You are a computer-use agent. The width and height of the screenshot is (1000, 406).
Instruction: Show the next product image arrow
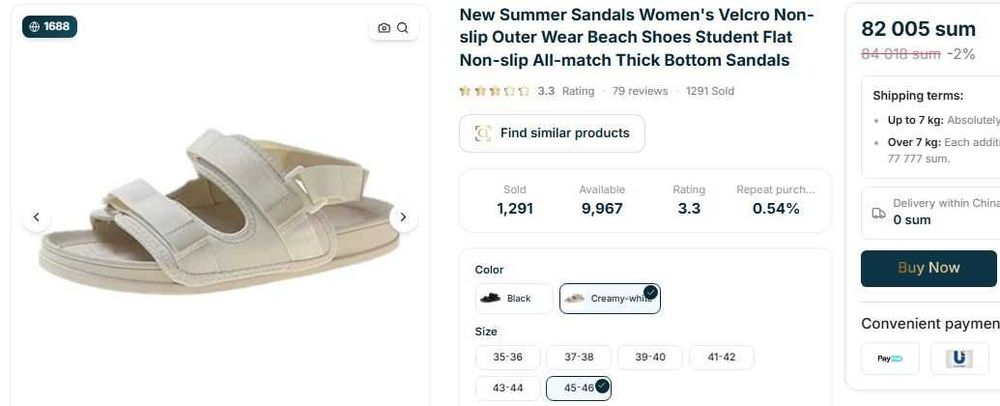pyautogui.click(x=403, y=217)
